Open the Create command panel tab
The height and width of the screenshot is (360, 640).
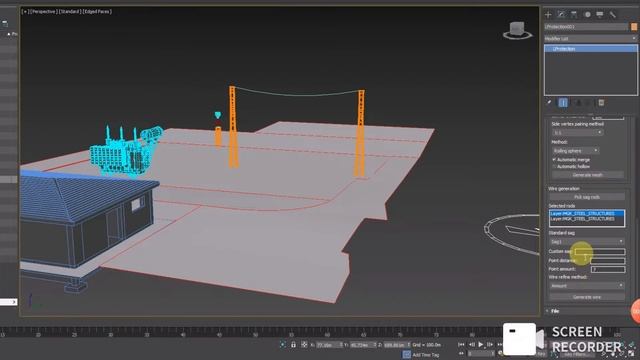pos(548,15)
